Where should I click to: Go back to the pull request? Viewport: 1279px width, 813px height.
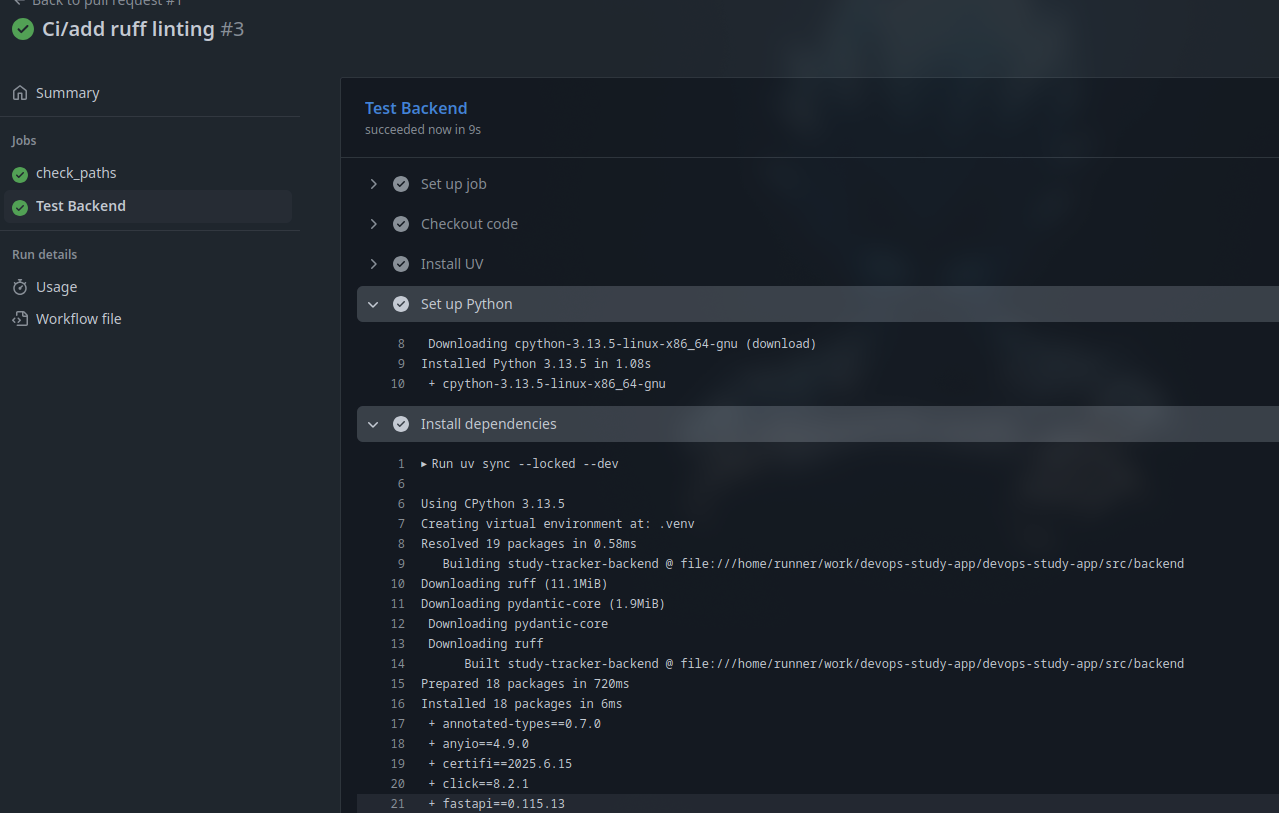tap(98, 3)
